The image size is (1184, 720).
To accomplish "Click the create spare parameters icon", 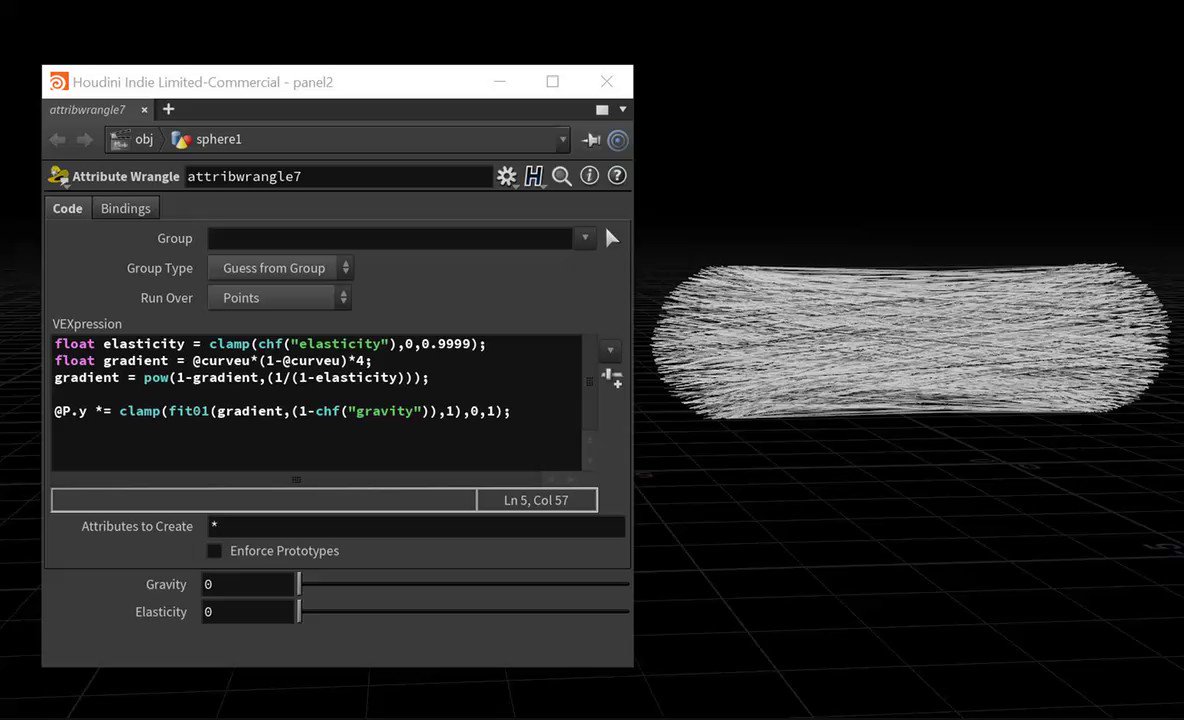I will pyautogui.click(x=612, y=378).
